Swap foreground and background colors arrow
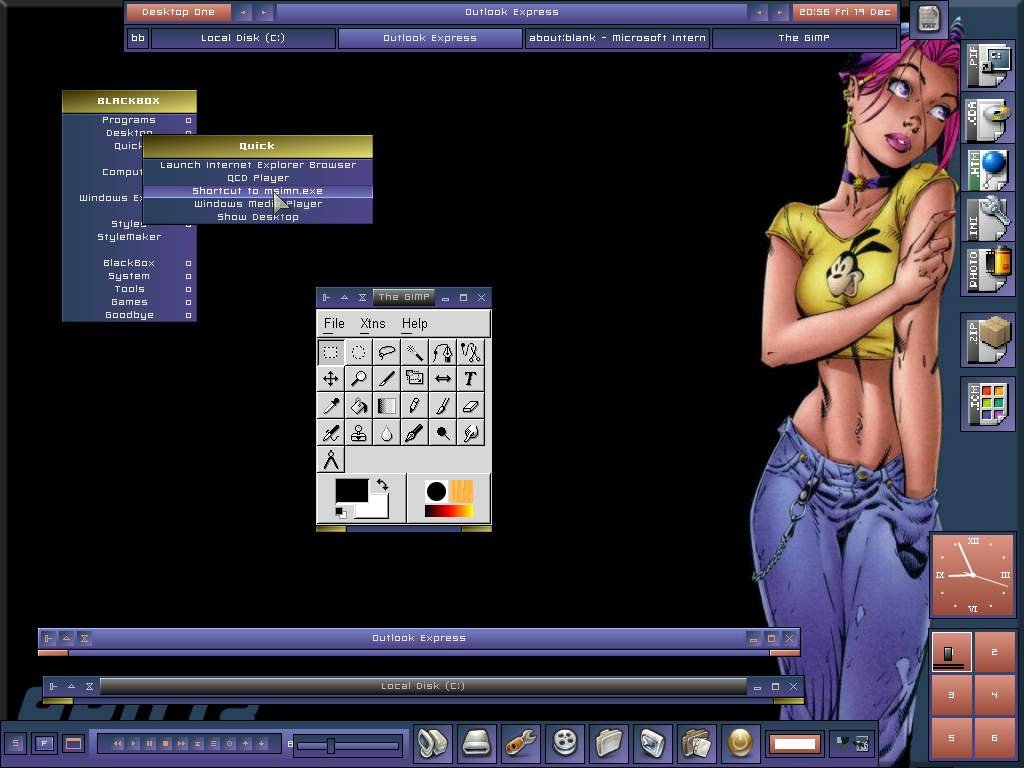1024x768 pixels. (382, 485)
